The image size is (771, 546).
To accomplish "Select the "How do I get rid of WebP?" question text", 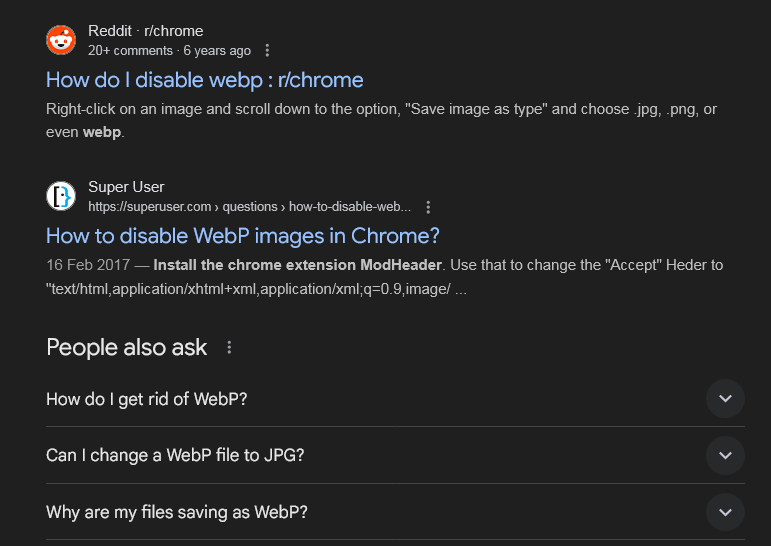I will pos(147,398).
